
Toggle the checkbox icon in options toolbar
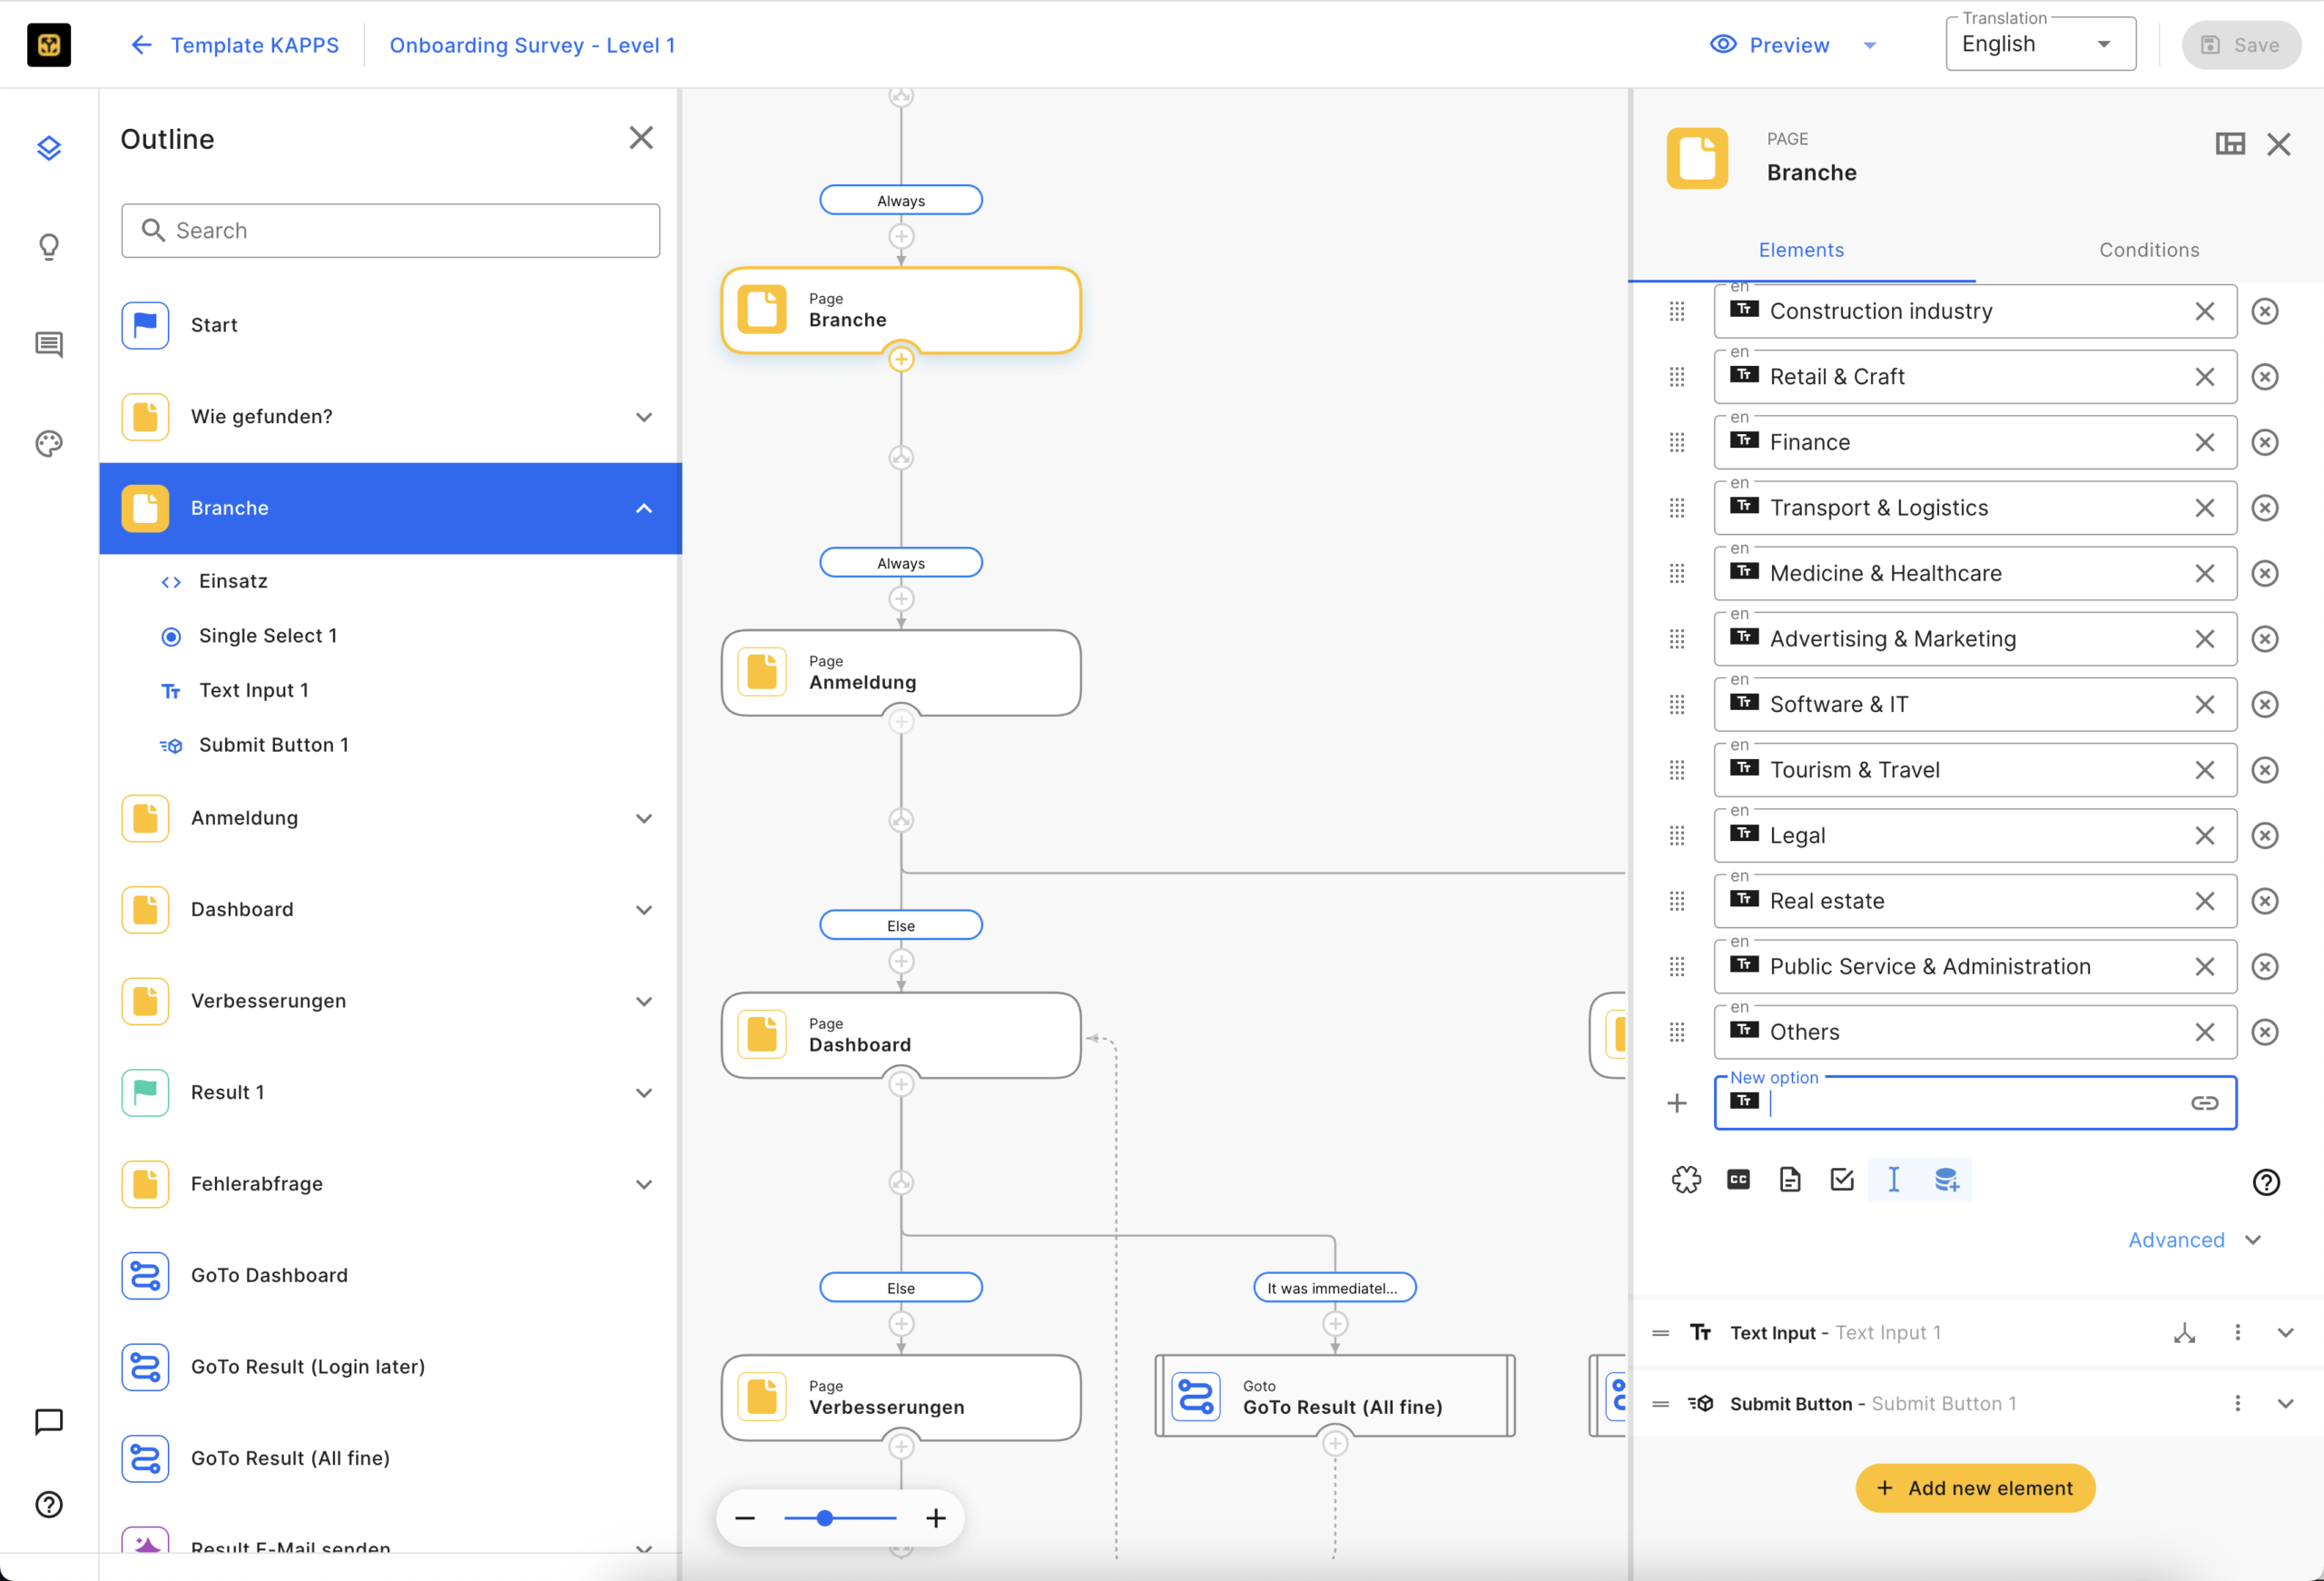click(1841, 1180)
